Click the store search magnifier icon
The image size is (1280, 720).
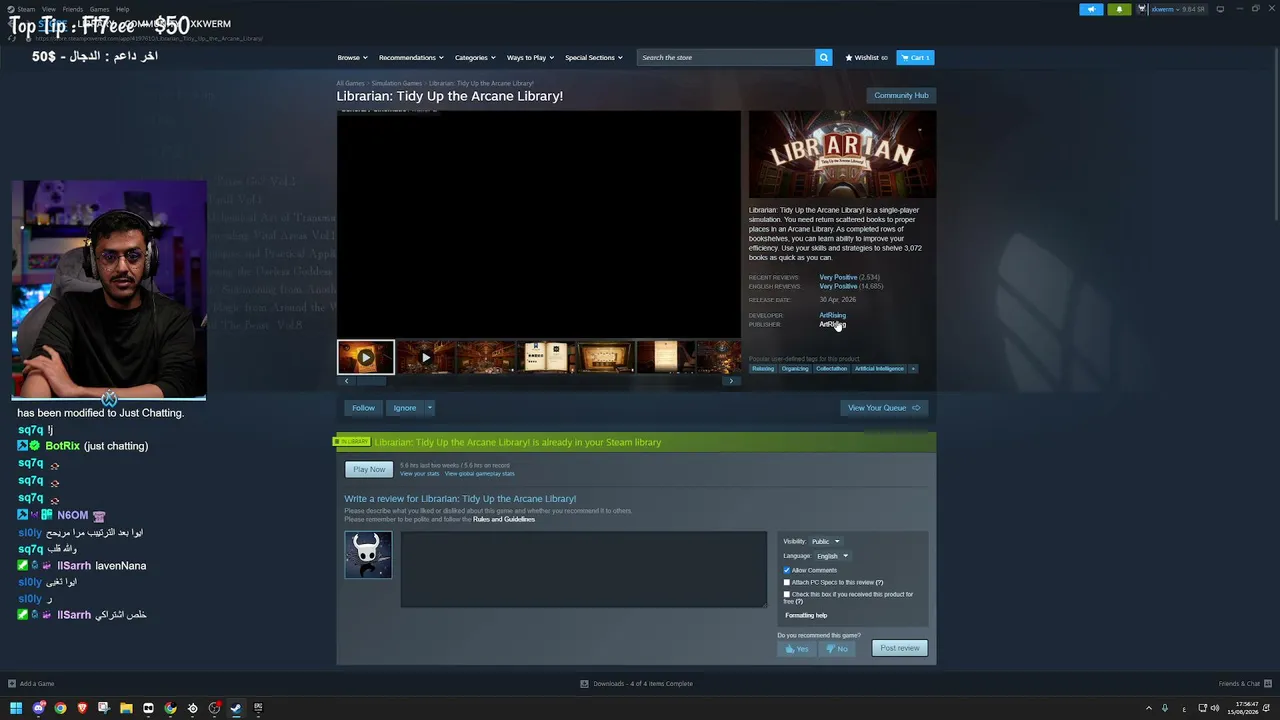pyautogui.click(x=824, y=57)
